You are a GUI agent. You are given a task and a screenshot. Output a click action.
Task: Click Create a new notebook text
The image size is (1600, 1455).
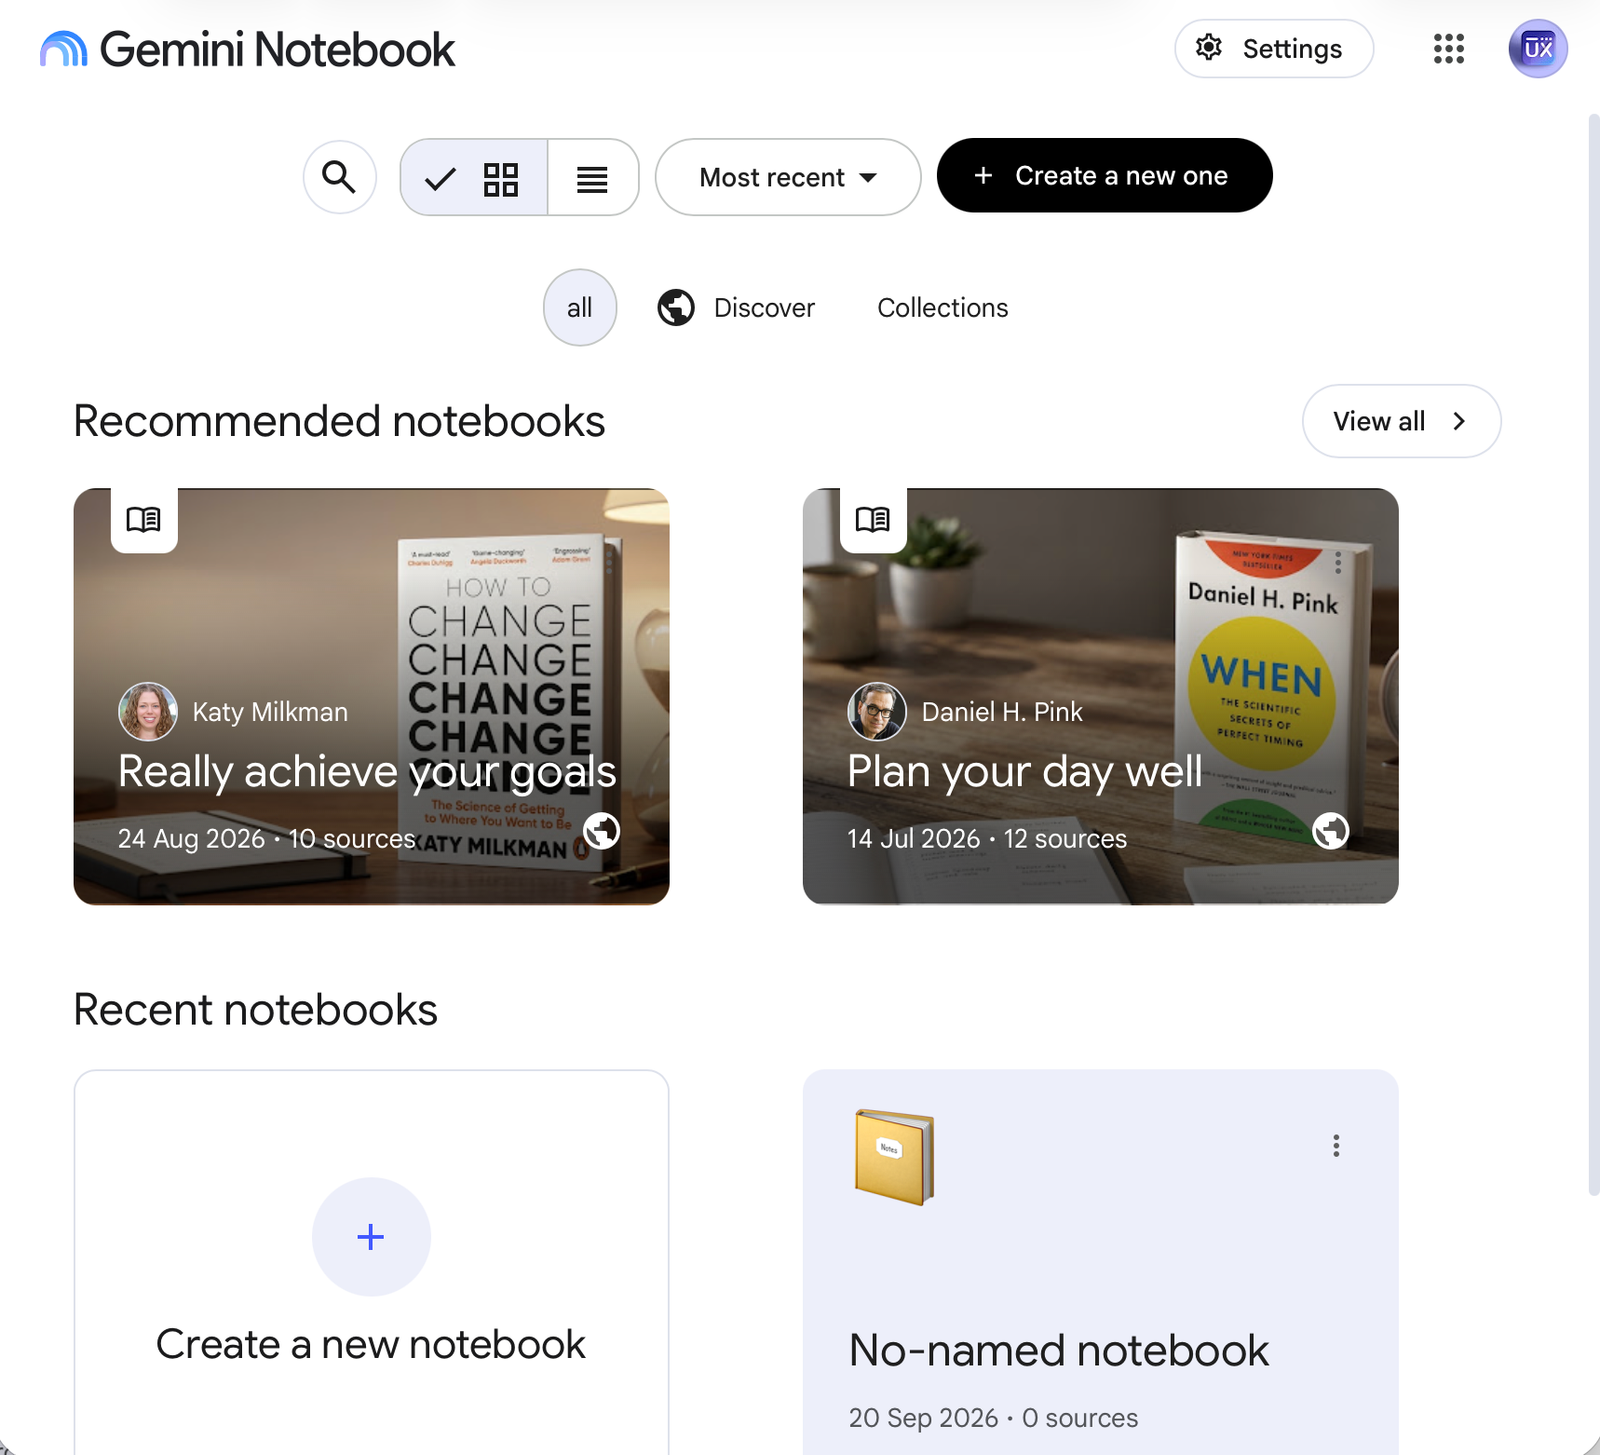click(371, 1344)
